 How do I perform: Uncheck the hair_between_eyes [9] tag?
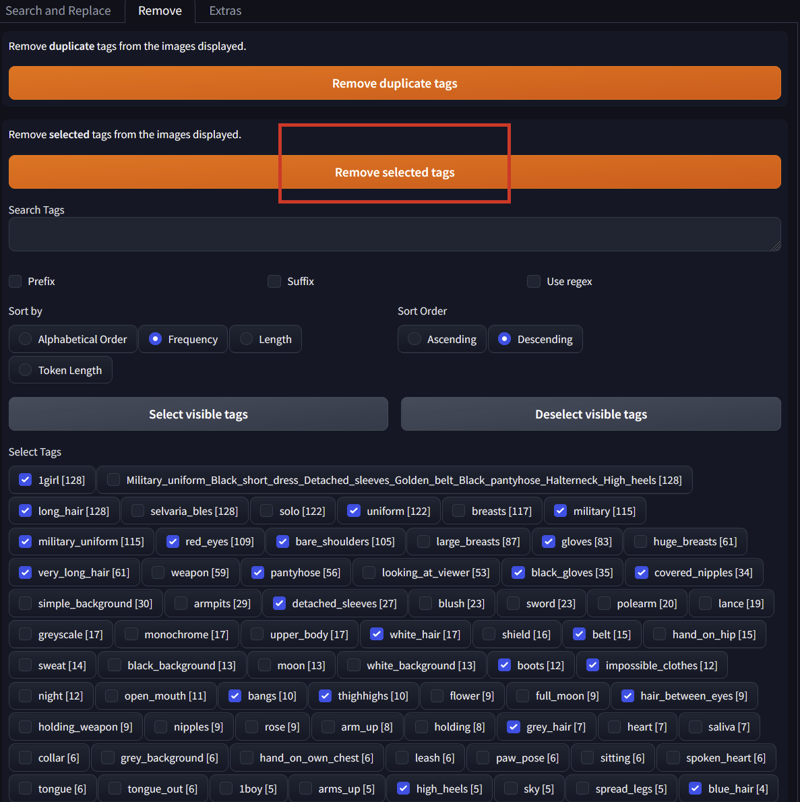[628, 696]
